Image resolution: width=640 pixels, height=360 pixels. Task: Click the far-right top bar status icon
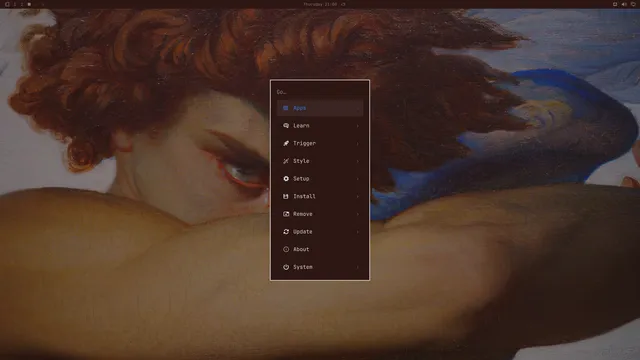point(633,4)
